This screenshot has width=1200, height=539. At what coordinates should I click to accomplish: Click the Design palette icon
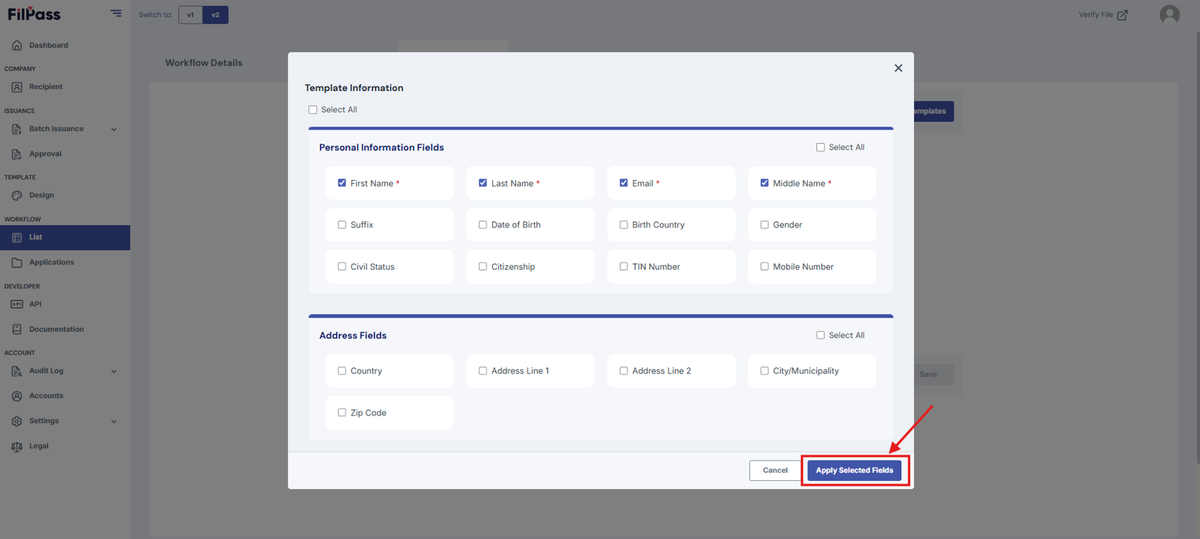(17, 196)
